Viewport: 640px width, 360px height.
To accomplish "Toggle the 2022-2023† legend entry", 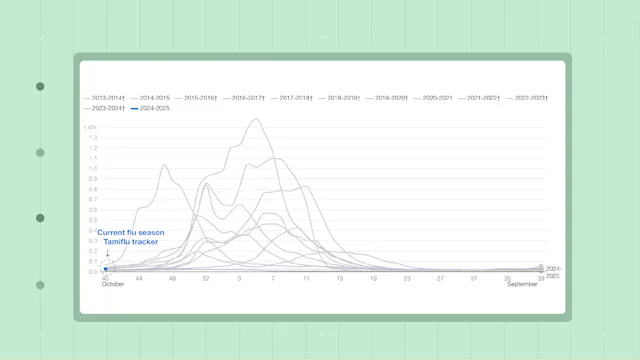I will [x=527, y=98].
